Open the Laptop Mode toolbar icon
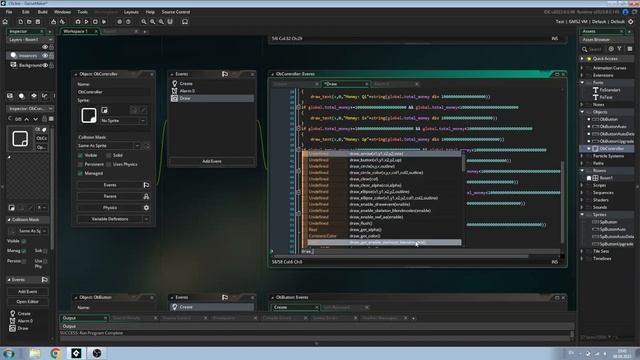Image resolution: width=640 pixels, height=360 pixels. tap(185, 22)
